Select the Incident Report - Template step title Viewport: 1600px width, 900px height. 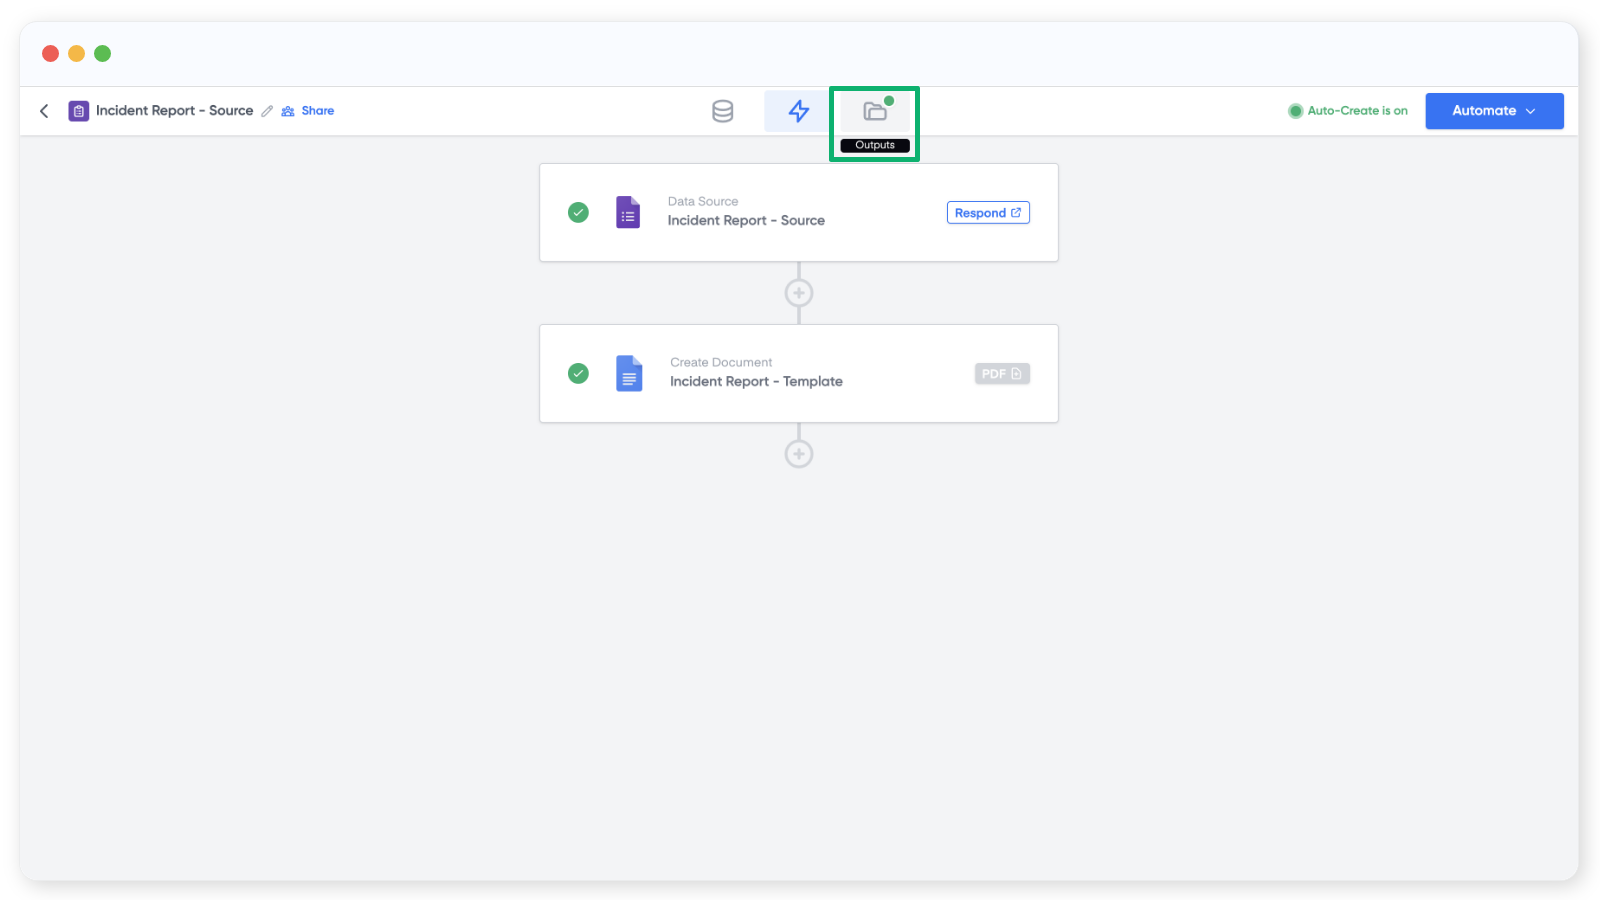pos(756,382)
